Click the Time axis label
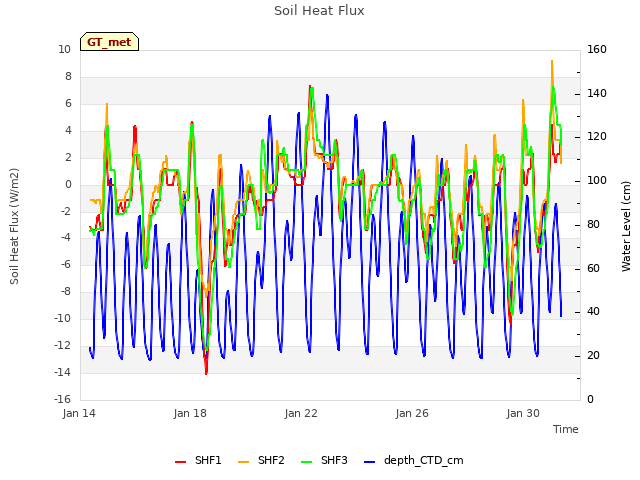640x480 pixels. coord(566,429)
